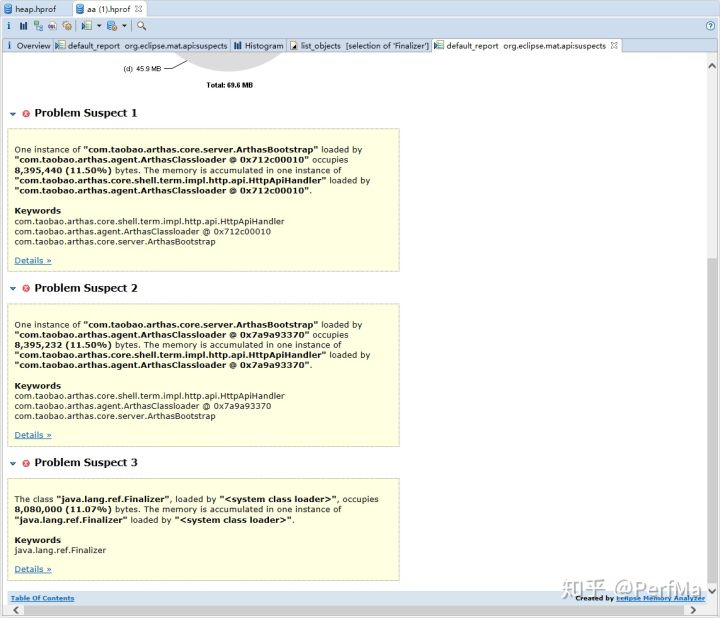
Task: Open the OQL query editor icon
Action: coord(52,26)
